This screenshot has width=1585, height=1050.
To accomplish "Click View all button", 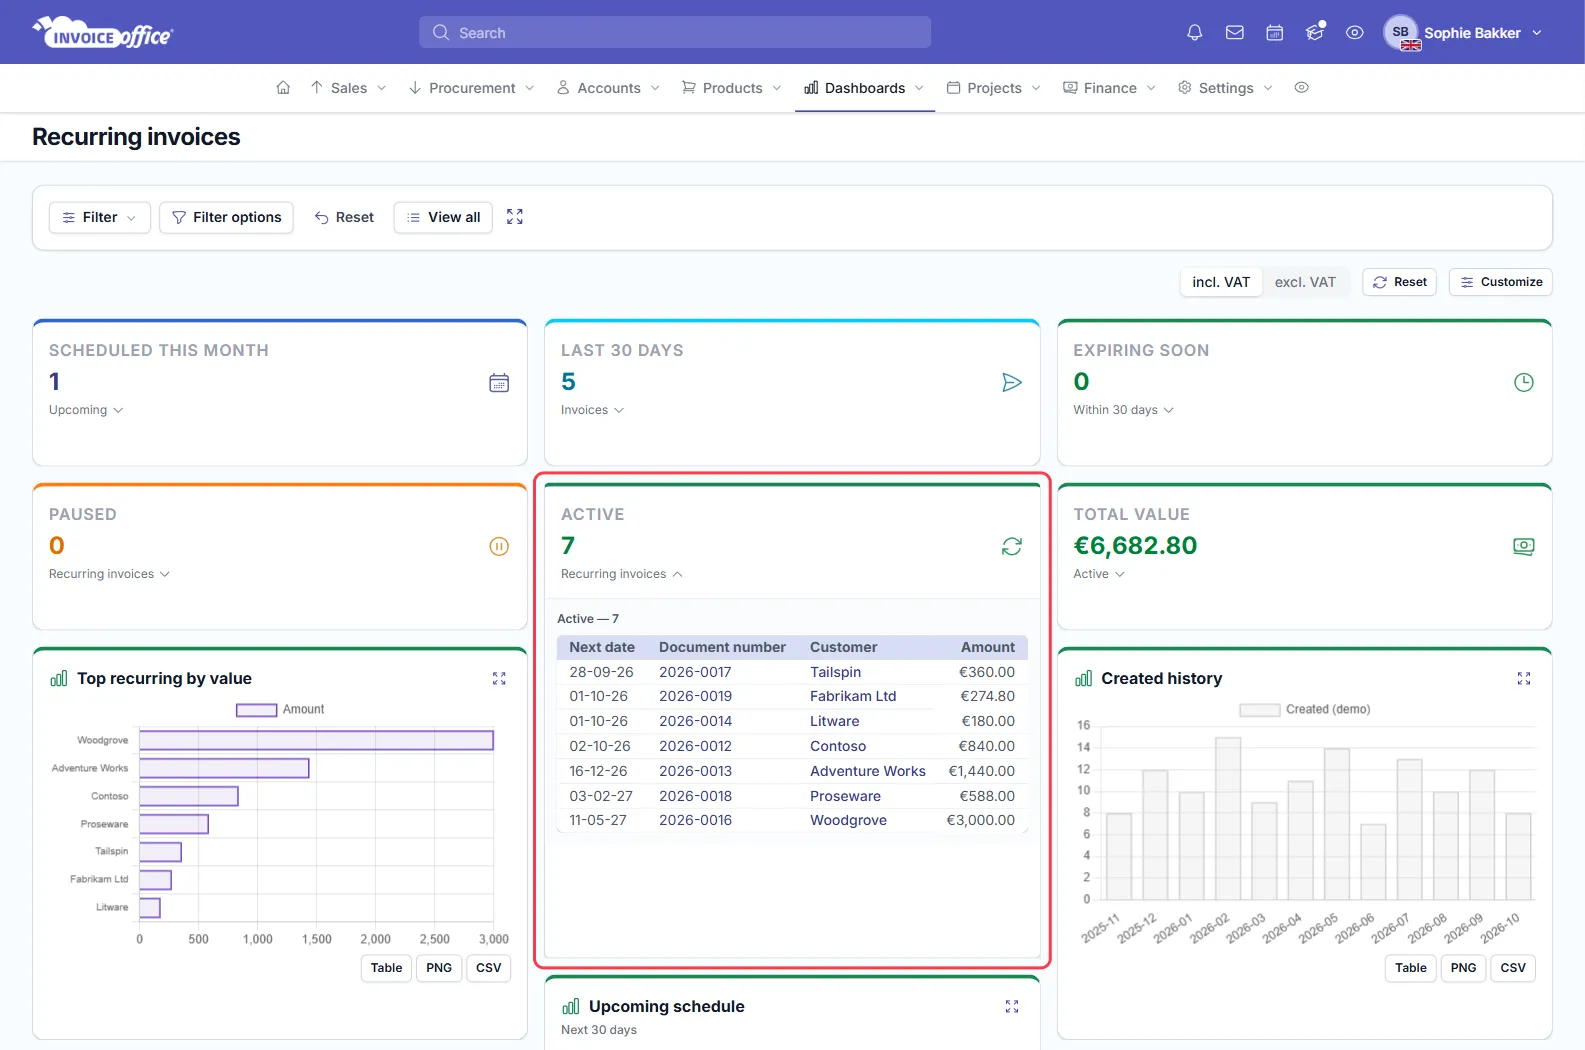I will [443, 217].
